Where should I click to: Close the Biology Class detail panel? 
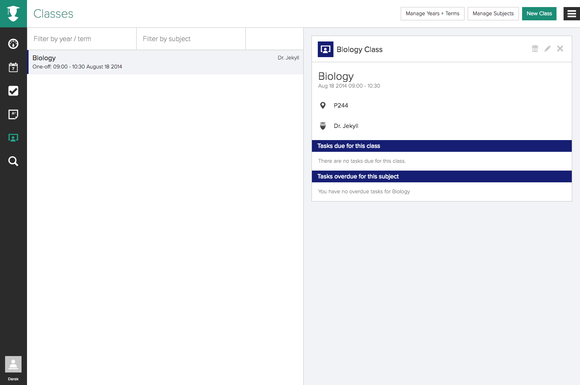[x=560, y=48]
